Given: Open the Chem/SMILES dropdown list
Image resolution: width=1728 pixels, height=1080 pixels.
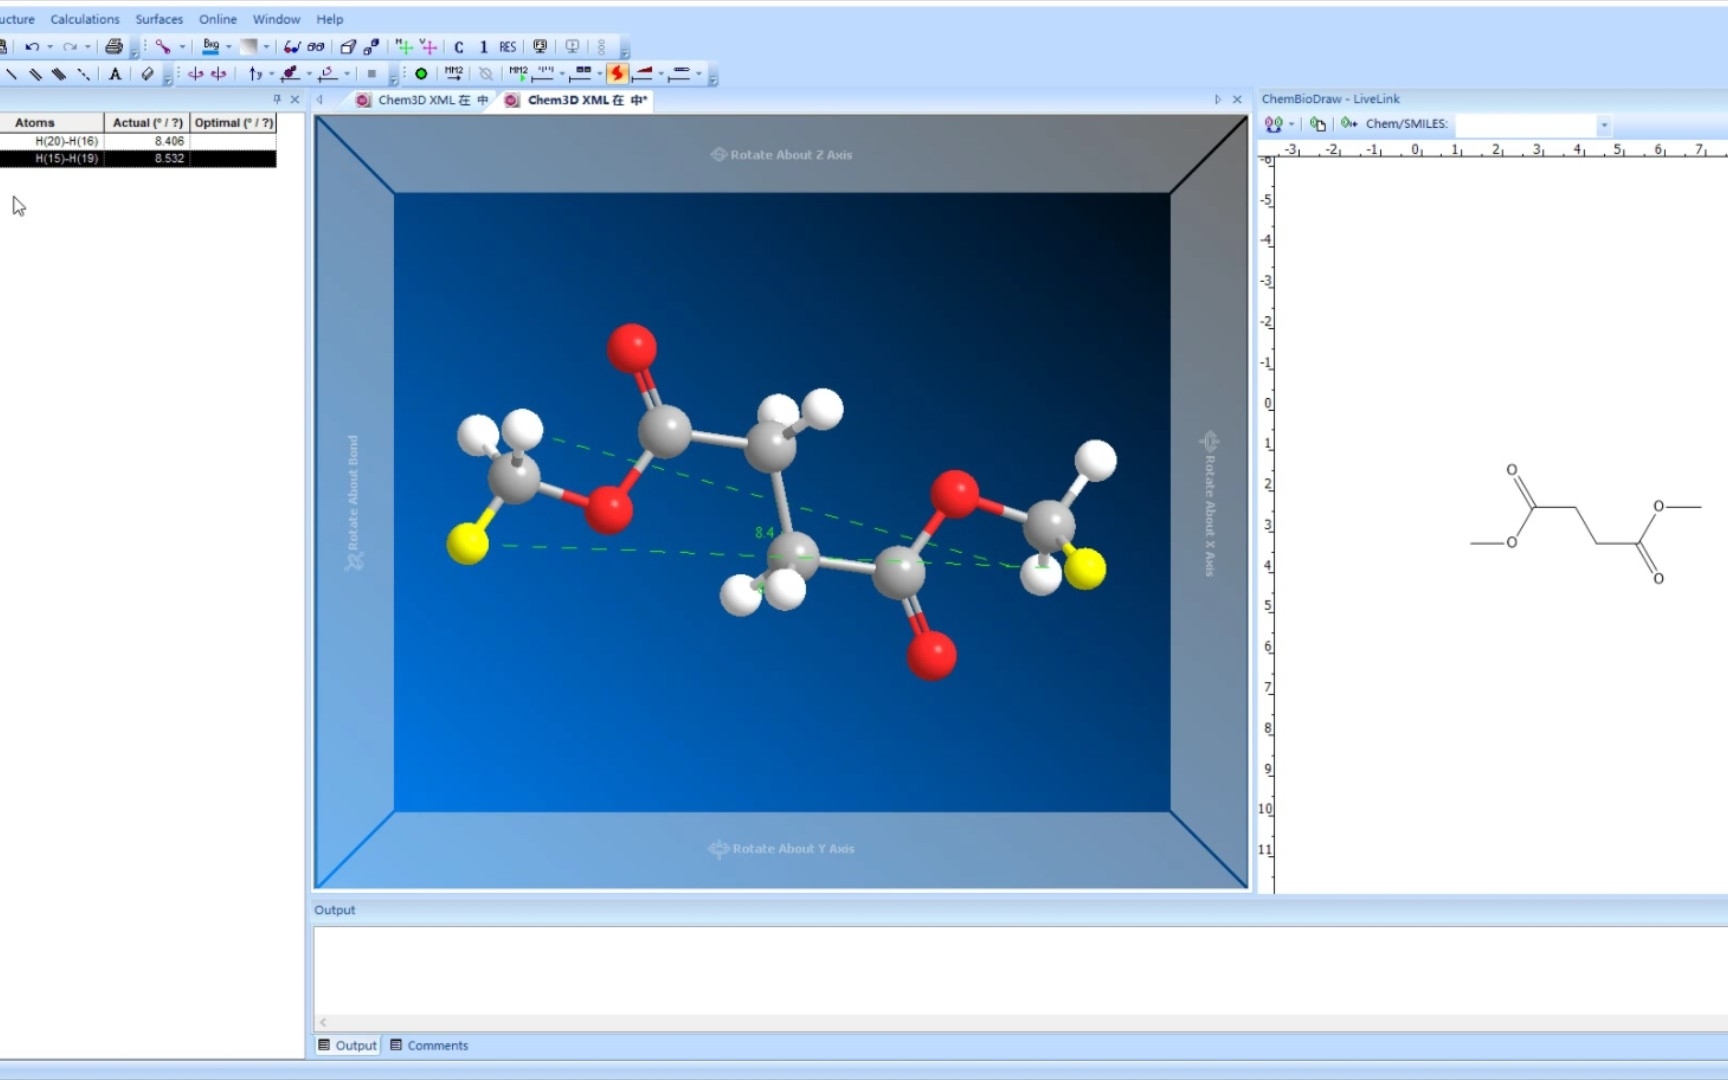Looking at the screenshot, I should 1605,125.
